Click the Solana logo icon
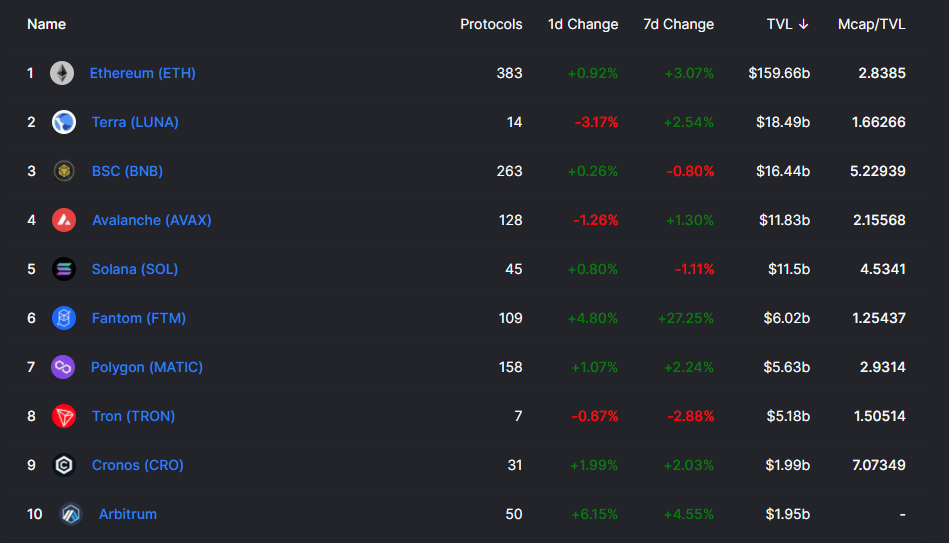 click(x=64, y=269)
